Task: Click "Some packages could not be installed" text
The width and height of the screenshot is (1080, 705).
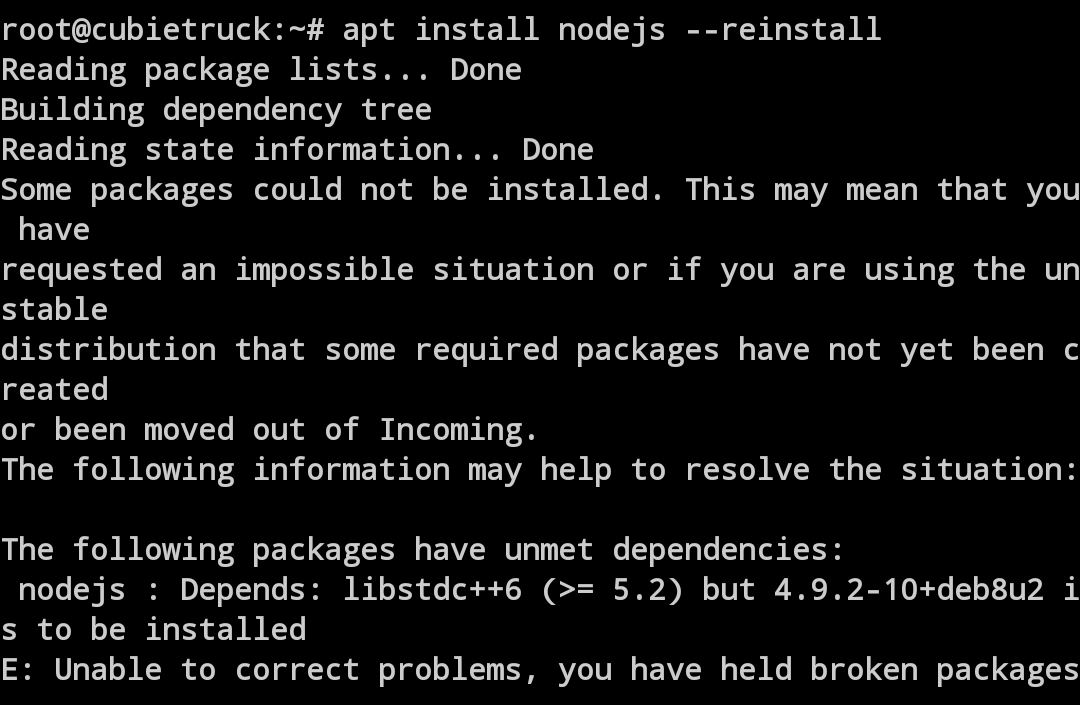Action: click(x=332, y=189)
